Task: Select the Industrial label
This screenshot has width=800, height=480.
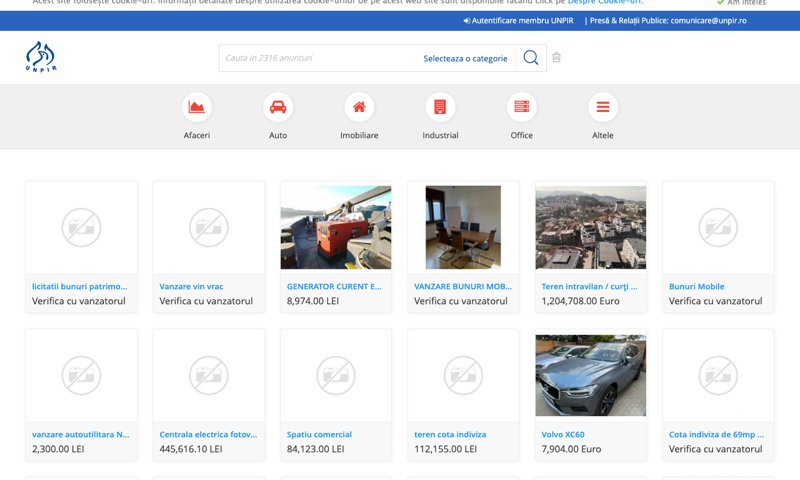Action: [x=440, y=135]
